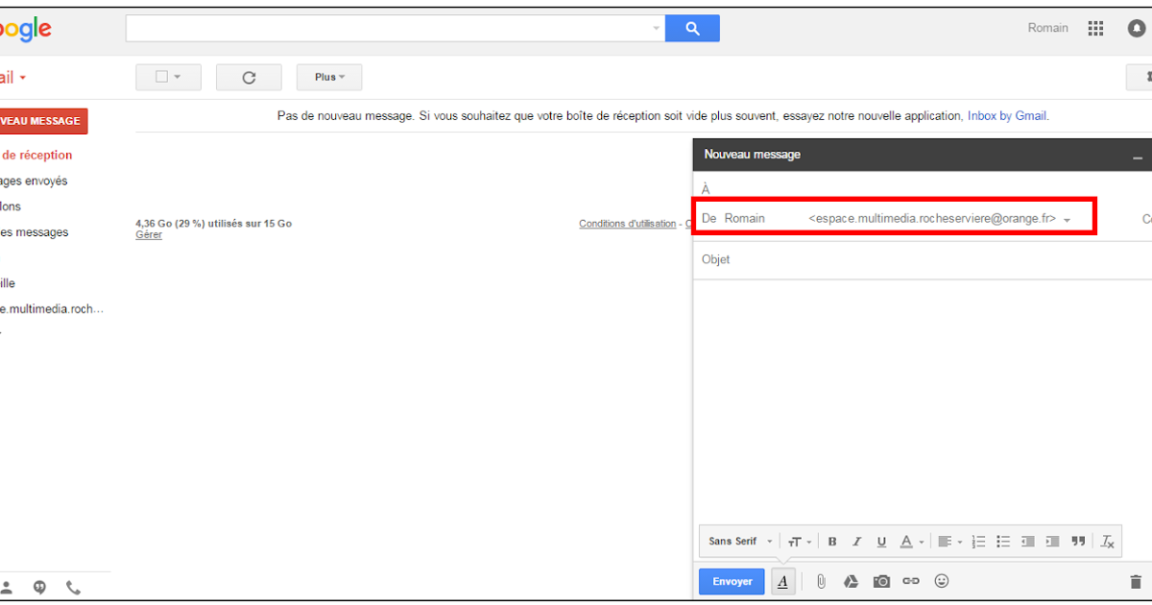Insert a photo with the camera icon
1152x605 pixels.
881,581
